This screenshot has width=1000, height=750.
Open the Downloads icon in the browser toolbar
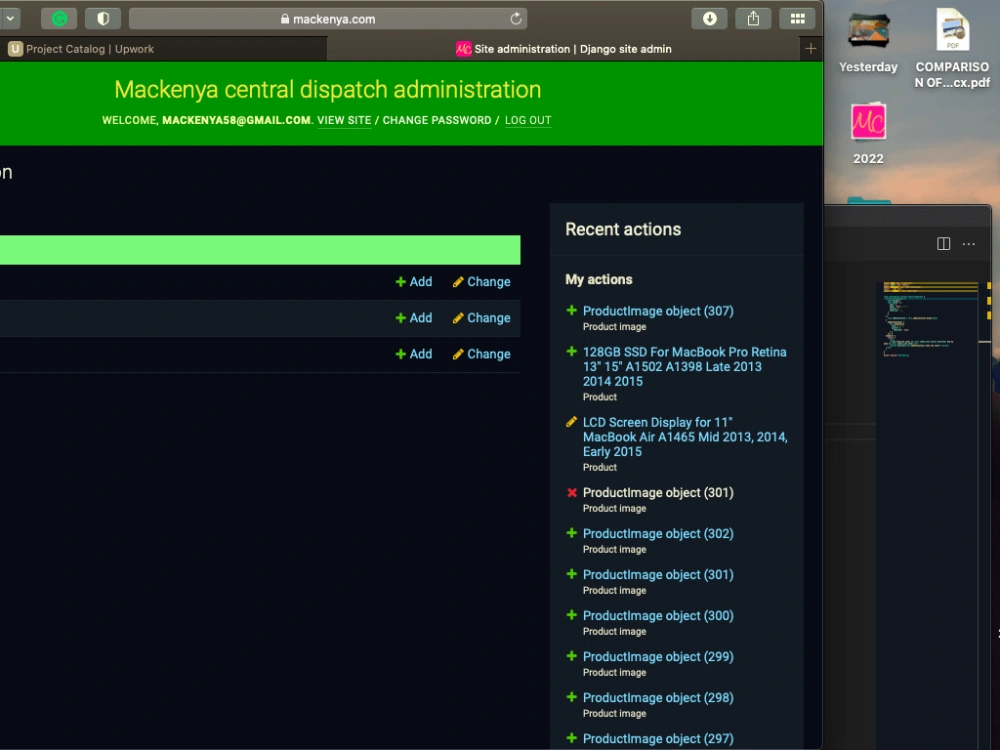[709, 18]
